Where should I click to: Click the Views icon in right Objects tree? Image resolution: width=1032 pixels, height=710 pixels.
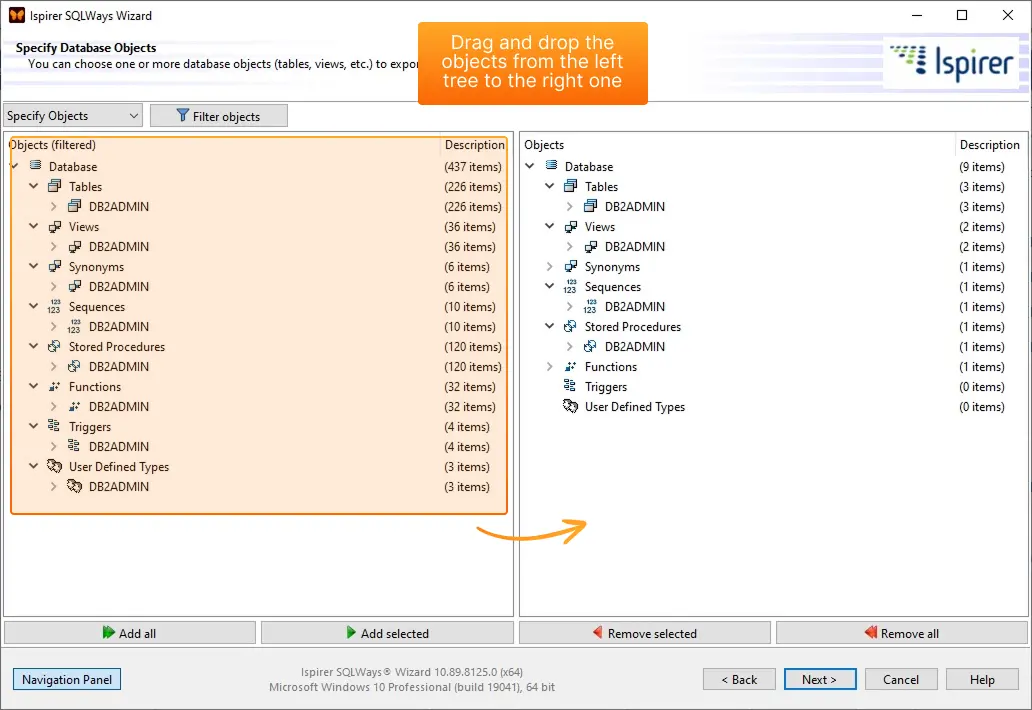pyautogui.click(x=571, y=226)
